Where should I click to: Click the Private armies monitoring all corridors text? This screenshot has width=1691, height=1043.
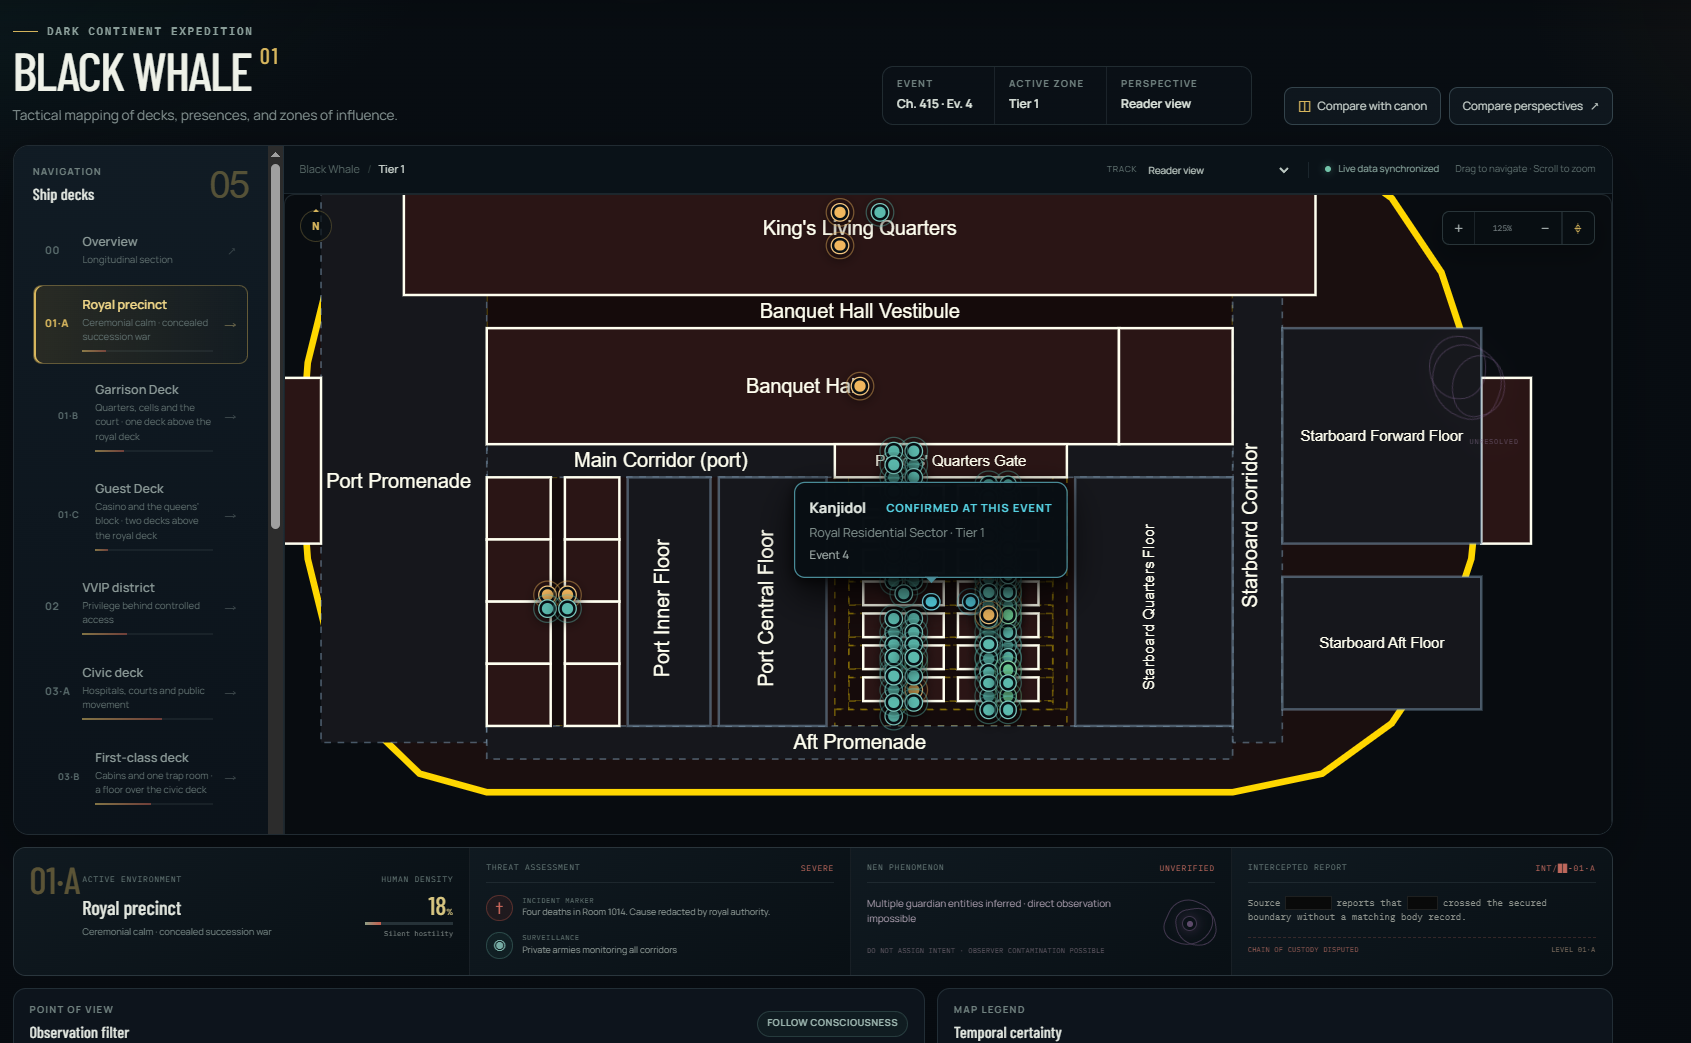599,950
